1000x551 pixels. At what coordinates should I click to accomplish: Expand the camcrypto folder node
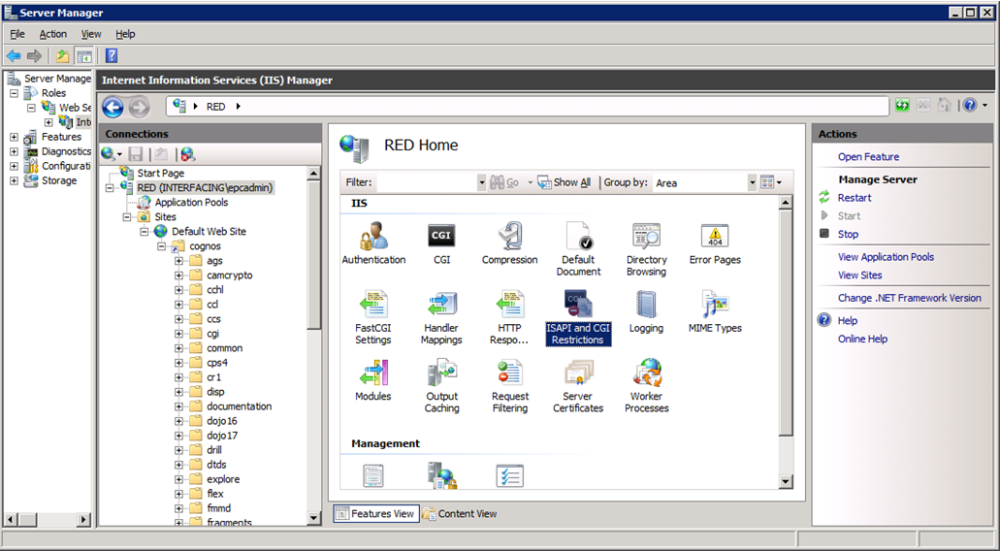click(179, 276)
